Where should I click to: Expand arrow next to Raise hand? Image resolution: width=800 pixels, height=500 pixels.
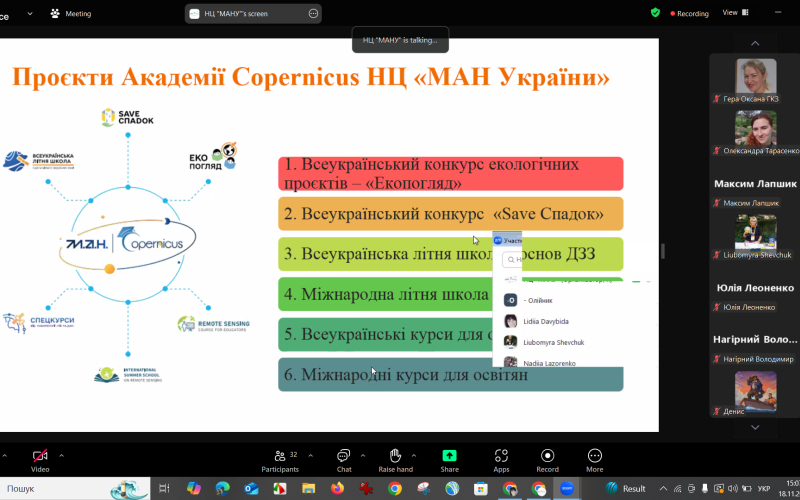[x=413, y=455]
